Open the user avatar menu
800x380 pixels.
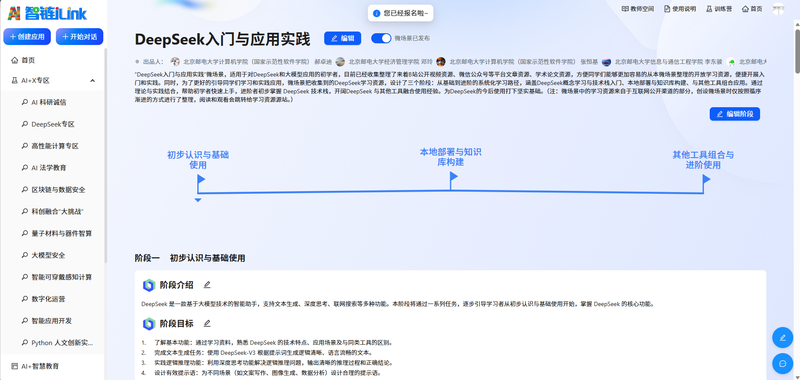[x=778, y=9]
